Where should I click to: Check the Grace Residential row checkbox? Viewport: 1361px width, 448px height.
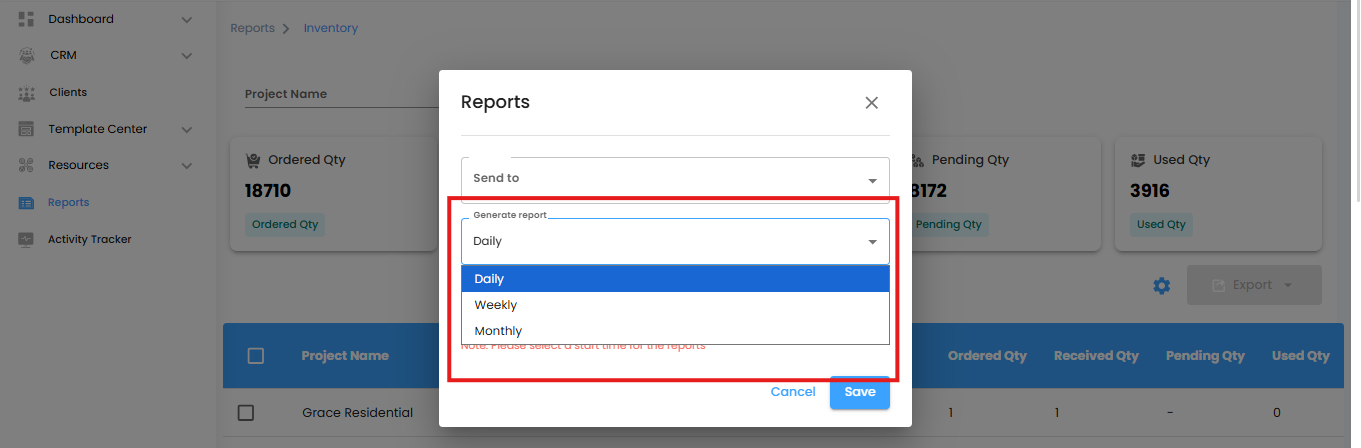[246, 413]
